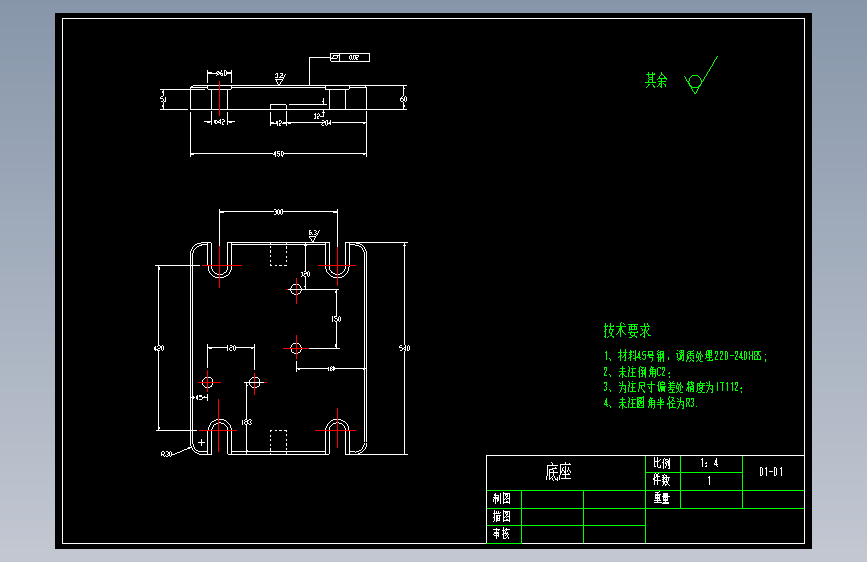Select the 6.3 surface roughness symbol
The height and width of the screenshot is (562, 867).
point(314,236)
